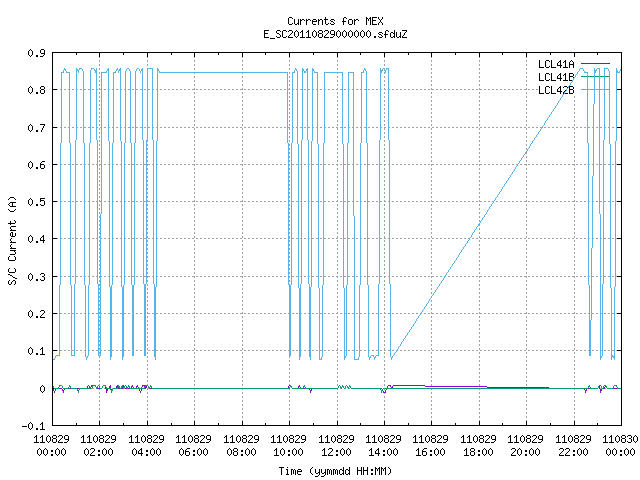Select the filename E_SC20110829000000.sfduZ subtitle

click(335, 34)
